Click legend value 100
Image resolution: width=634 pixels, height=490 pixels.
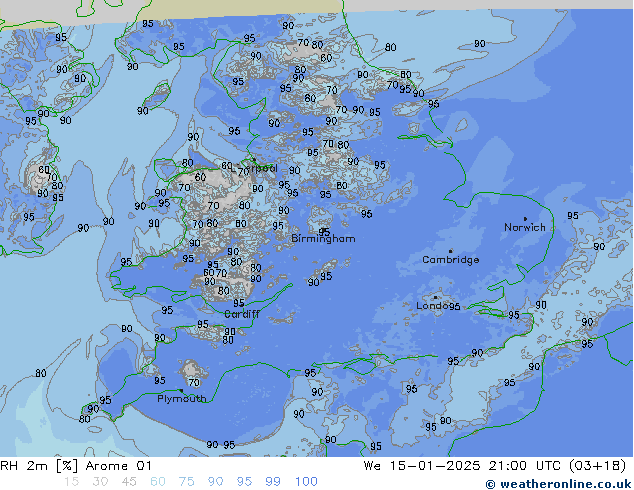pyautogui.click(x=306, y=482)
